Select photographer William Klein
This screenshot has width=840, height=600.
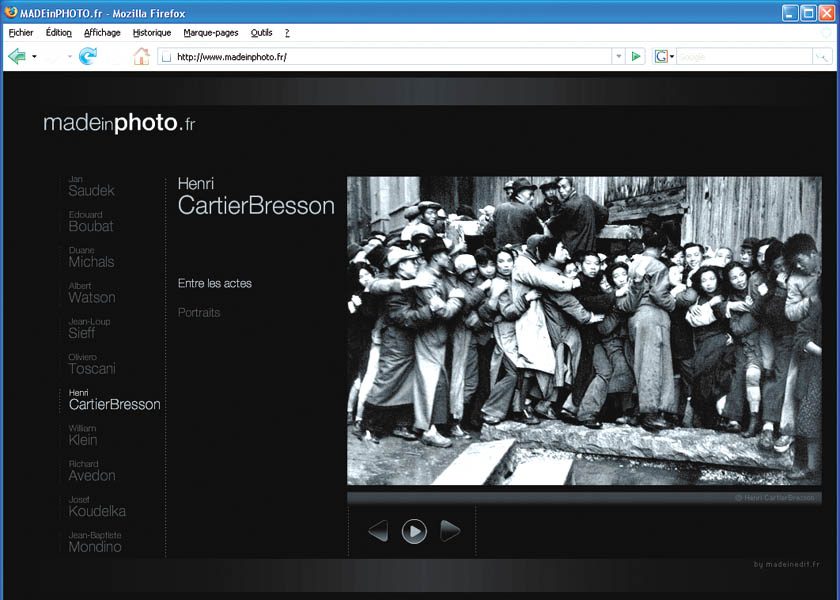point(82,436)
